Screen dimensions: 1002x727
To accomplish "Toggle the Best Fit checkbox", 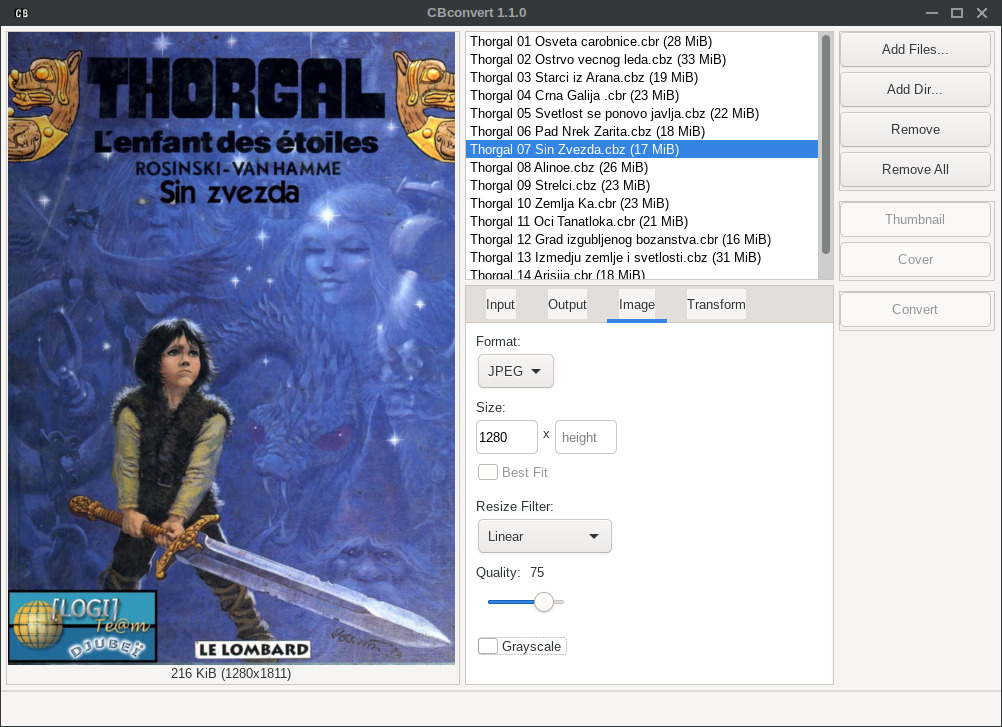I will 488,472.
